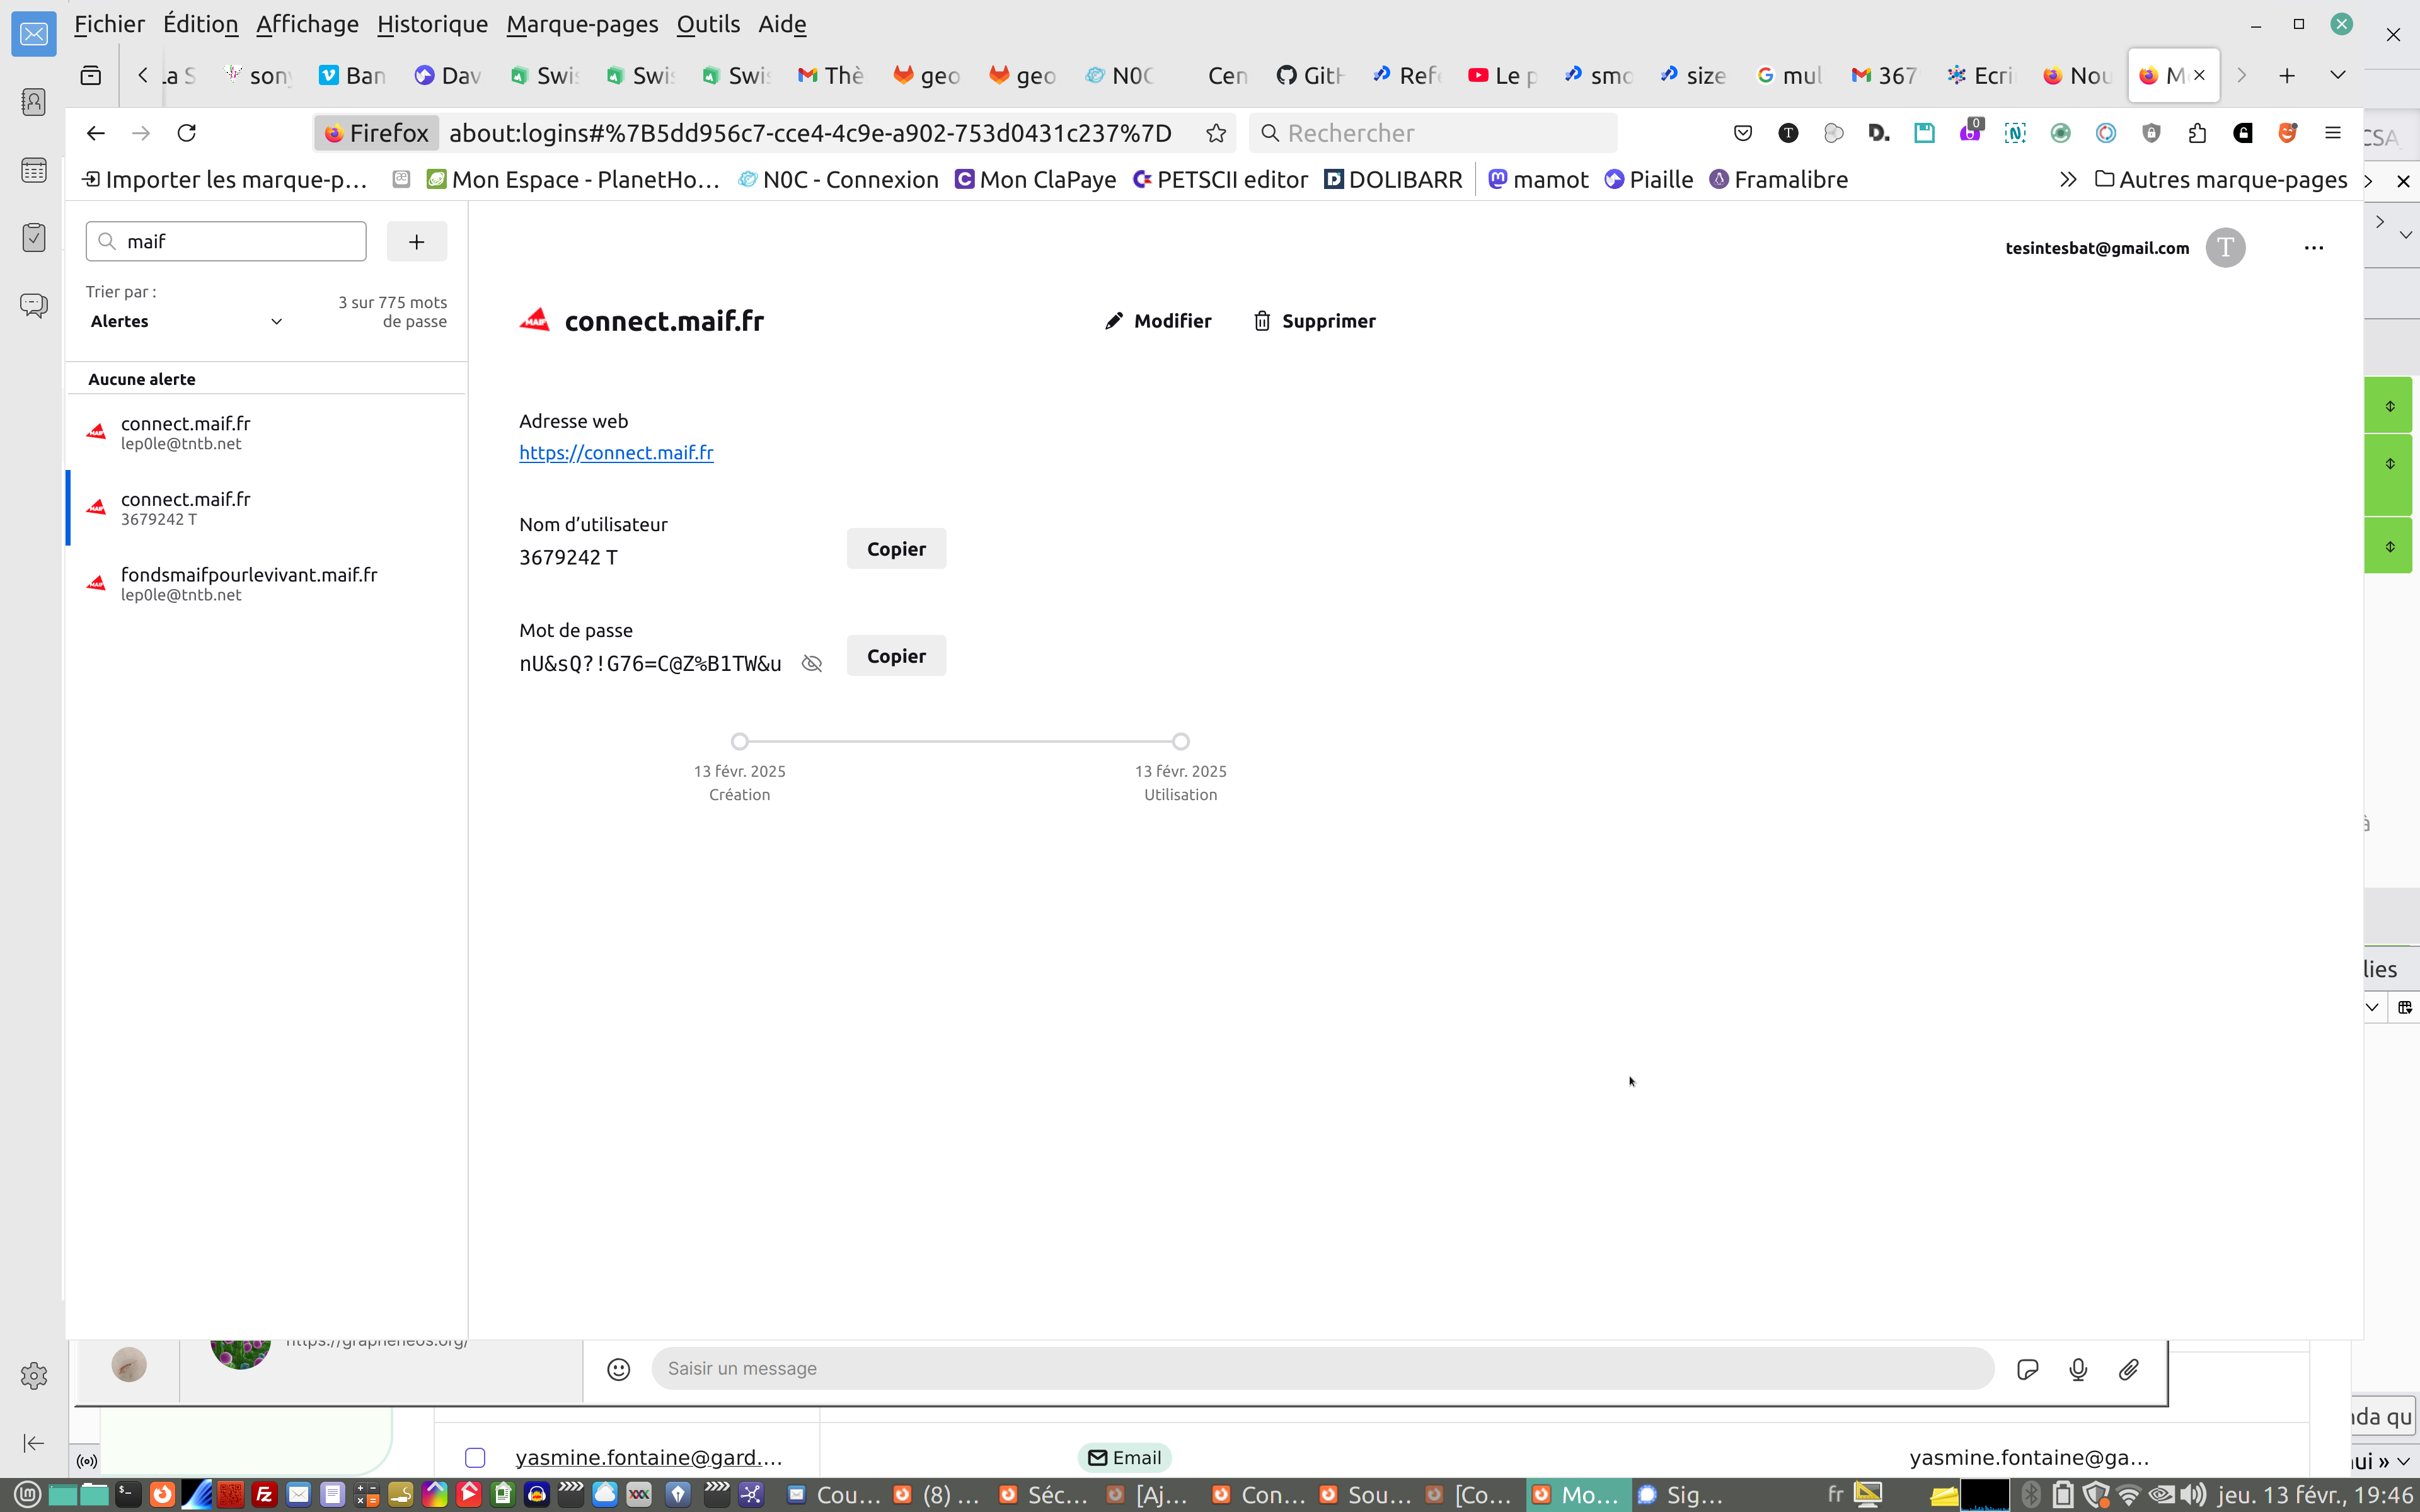
Task: Reload the page with refresh icon
Action: click(187, 133)
